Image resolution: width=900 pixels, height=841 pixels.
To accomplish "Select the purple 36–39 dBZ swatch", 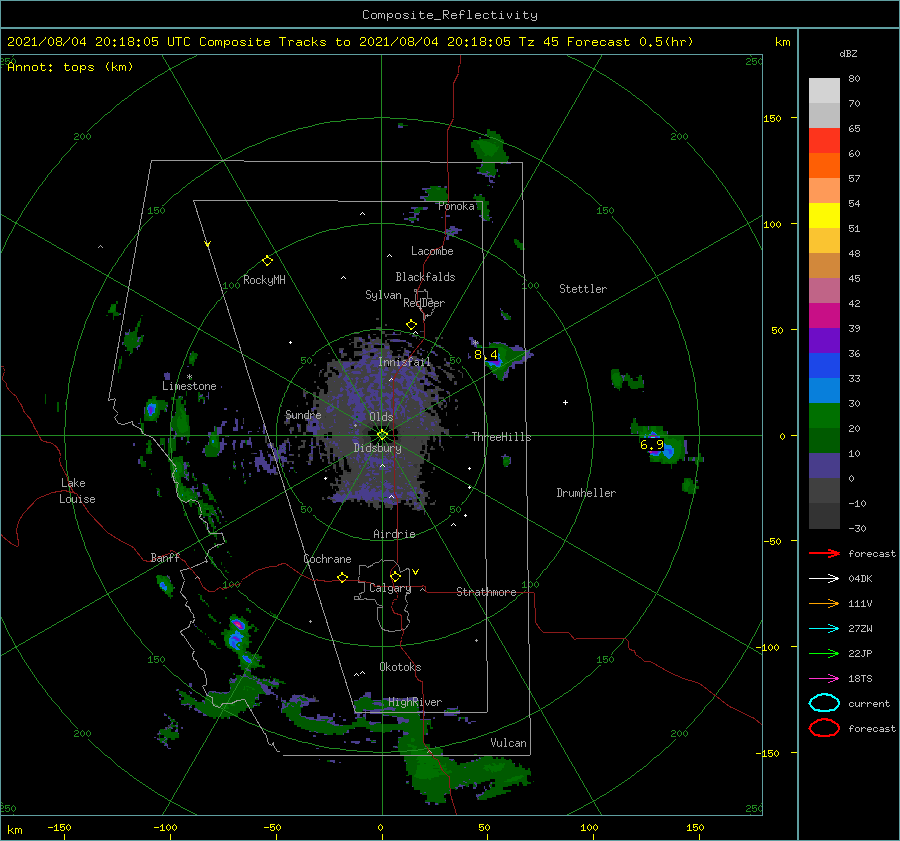I will pos(824,340).
